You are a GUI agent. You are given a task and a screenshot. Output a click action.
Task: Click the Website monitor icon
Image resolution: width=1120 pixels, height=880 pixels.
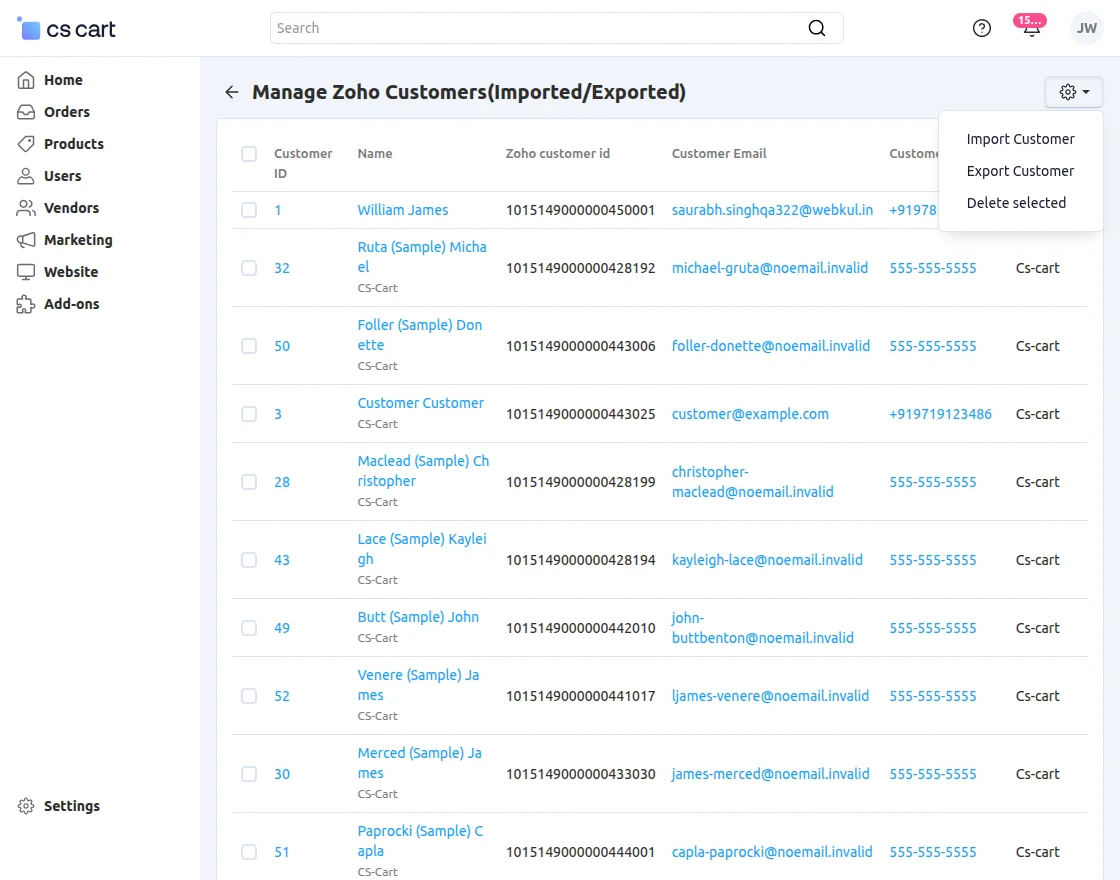point(26,272)
